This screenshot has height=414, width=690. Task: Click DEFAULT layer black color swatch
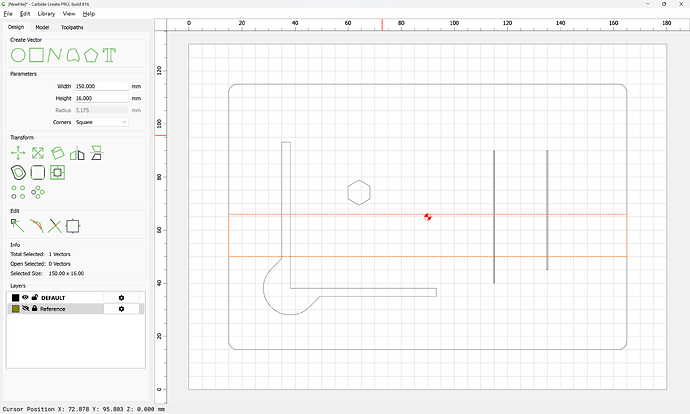coord(15,298)
